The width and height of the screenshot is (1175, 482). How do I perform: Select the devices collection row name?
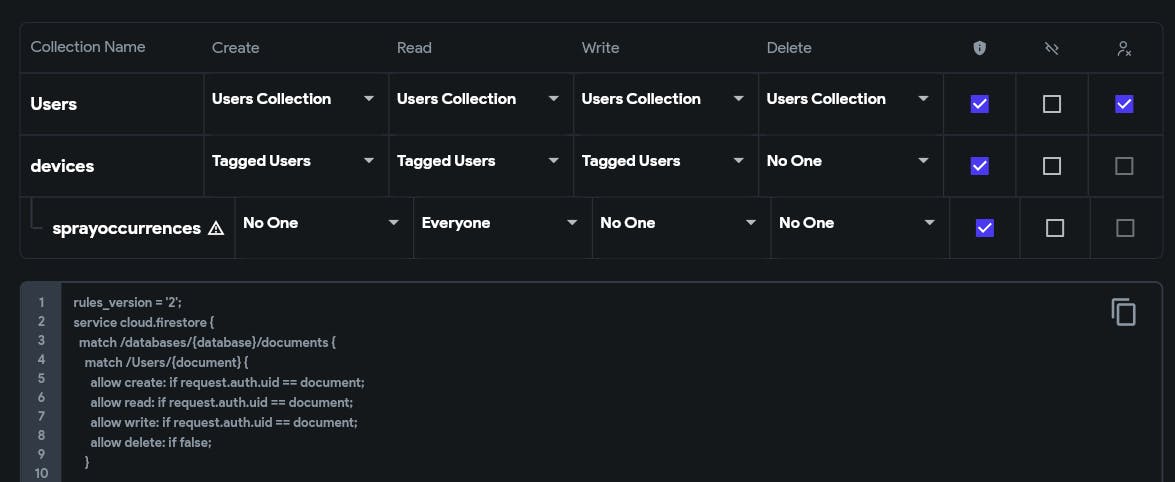62,166
